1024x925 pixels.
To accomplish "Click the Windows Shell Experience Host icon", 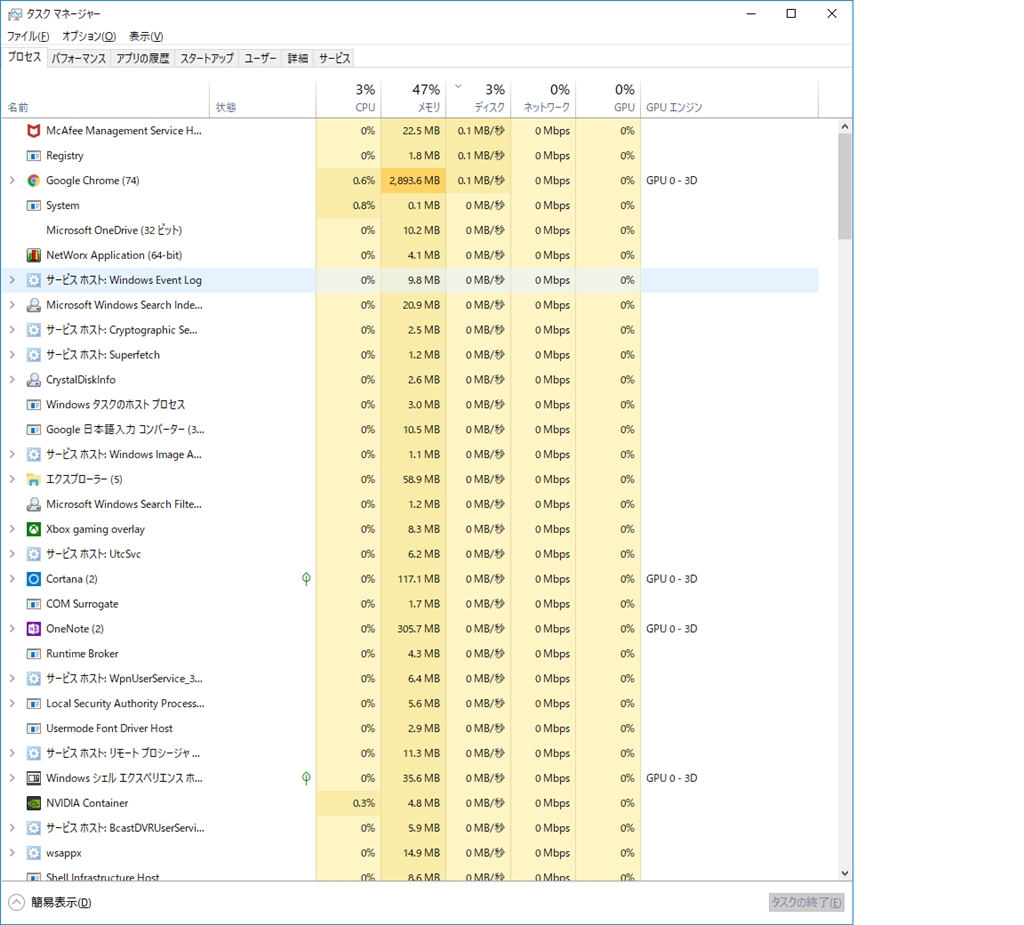I will [x=33, y=778].
